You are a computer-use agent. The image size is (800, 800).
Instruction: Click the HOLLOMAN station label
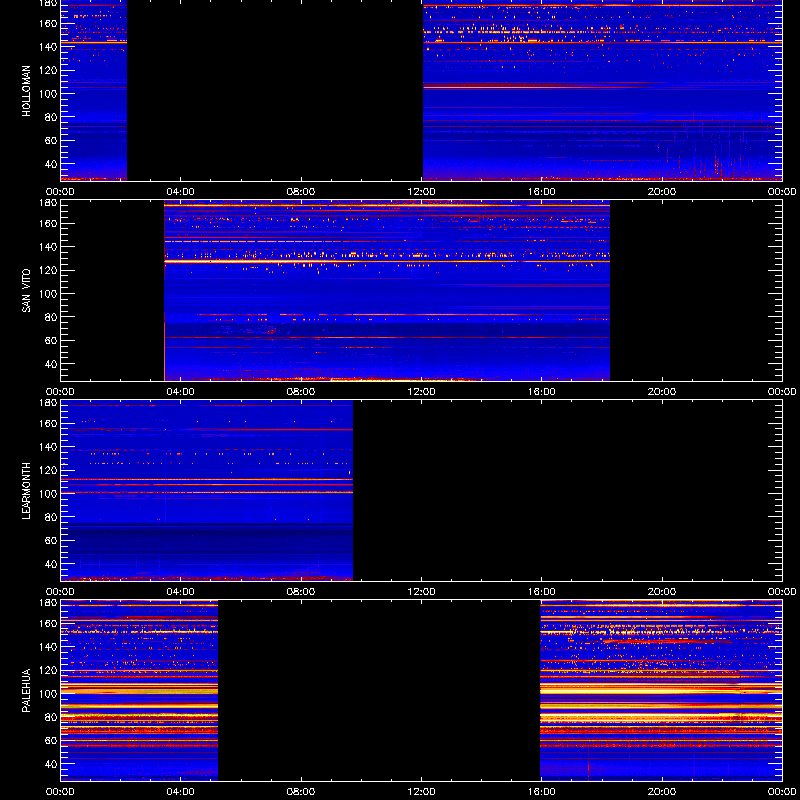point(26,91)
